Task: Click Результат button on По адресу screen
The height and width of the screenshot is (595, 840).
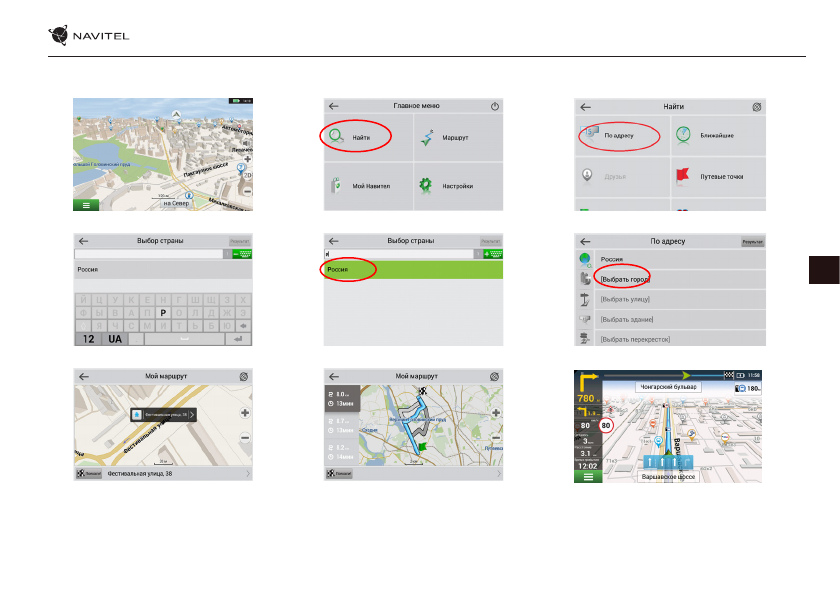Action: coord(753,242)
